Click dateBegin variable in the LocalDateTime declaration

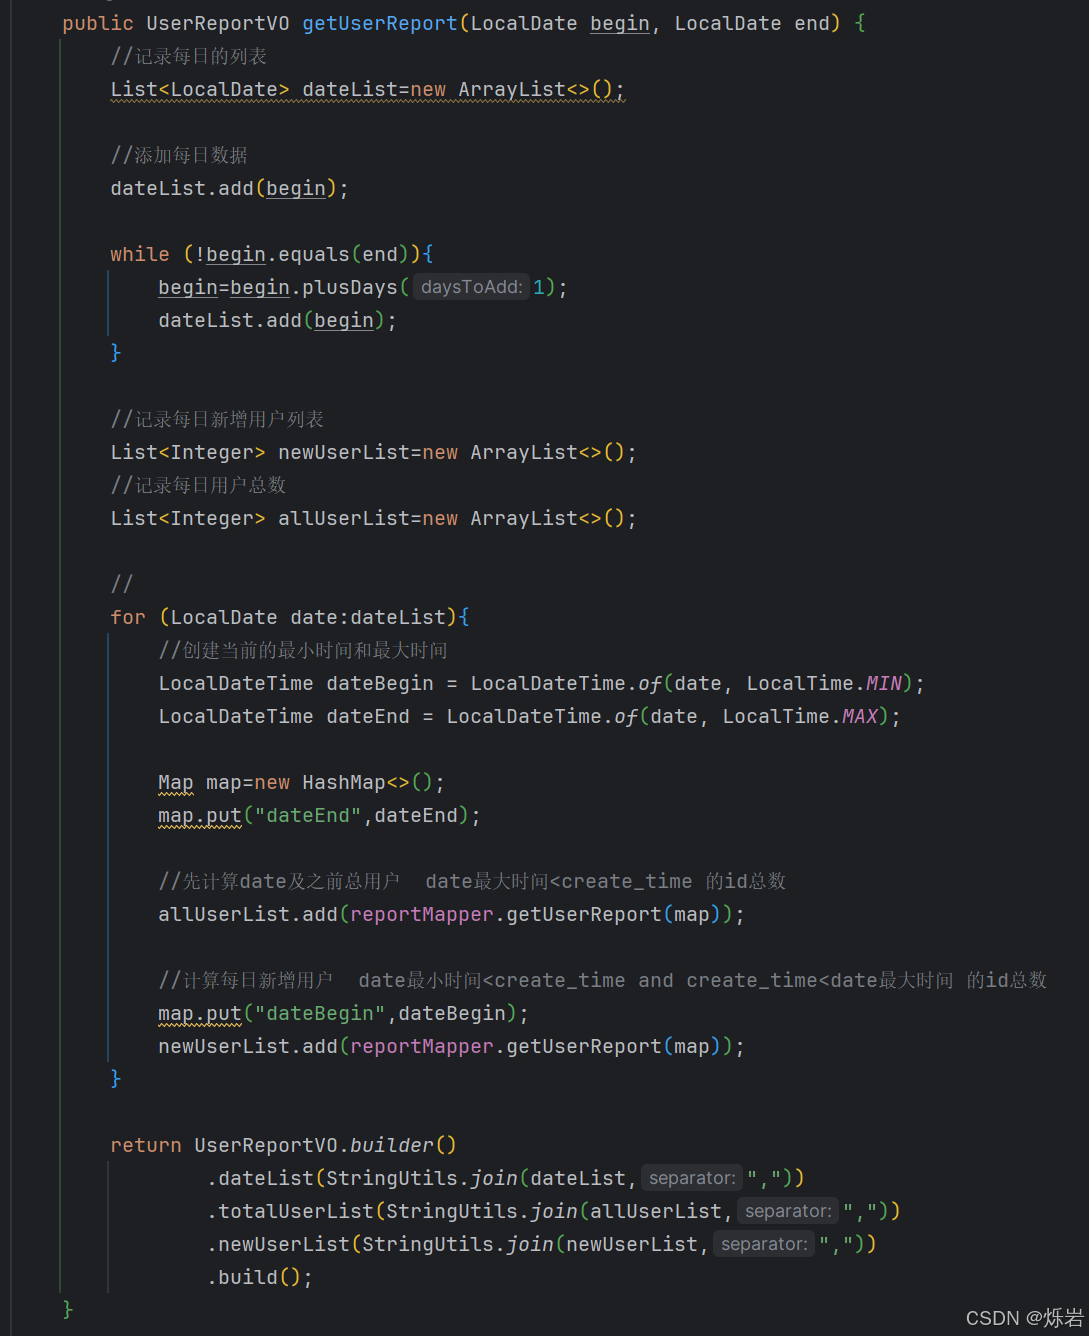(x=380, y=683)
